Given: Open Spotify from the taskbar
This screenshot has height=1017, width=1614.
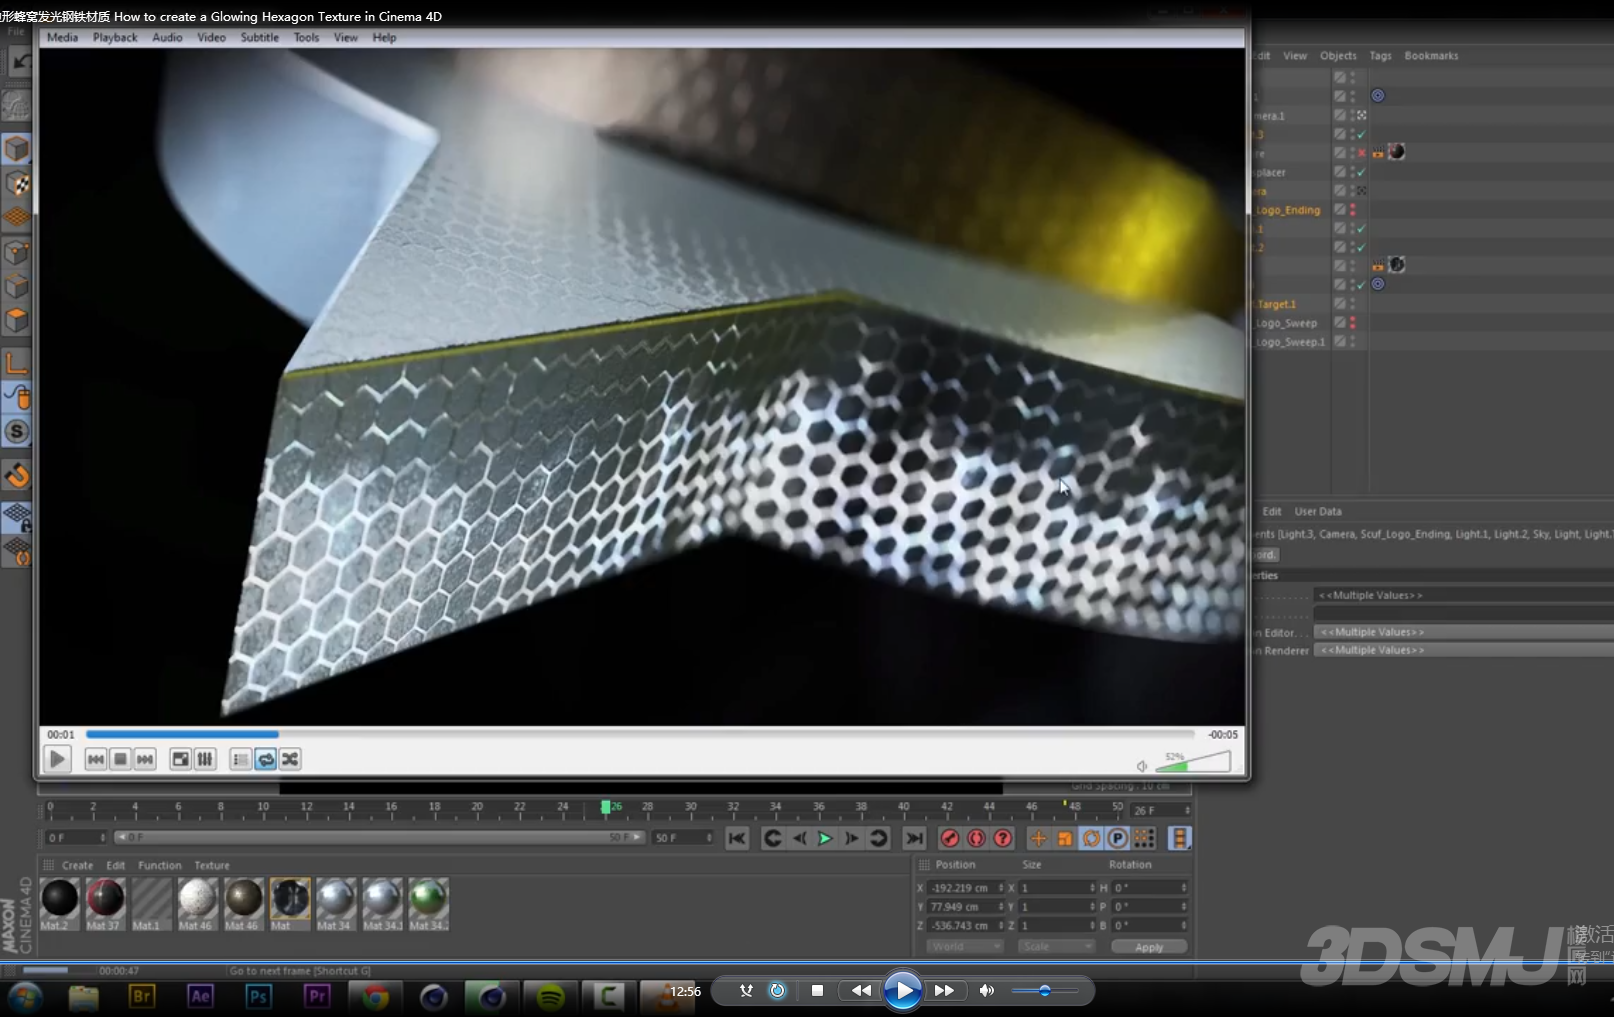Looking at the screenshot, I should pyautogui.click(x=550, y=996).
